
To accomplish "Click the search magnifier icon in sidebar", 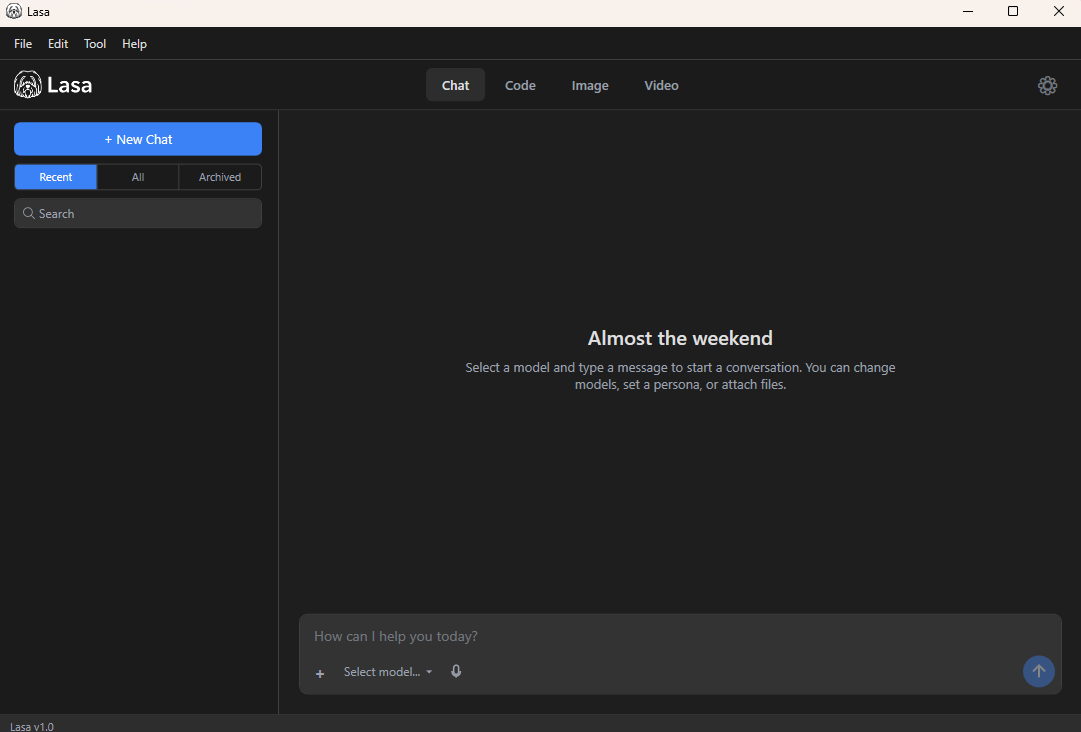I will point(29,213).
